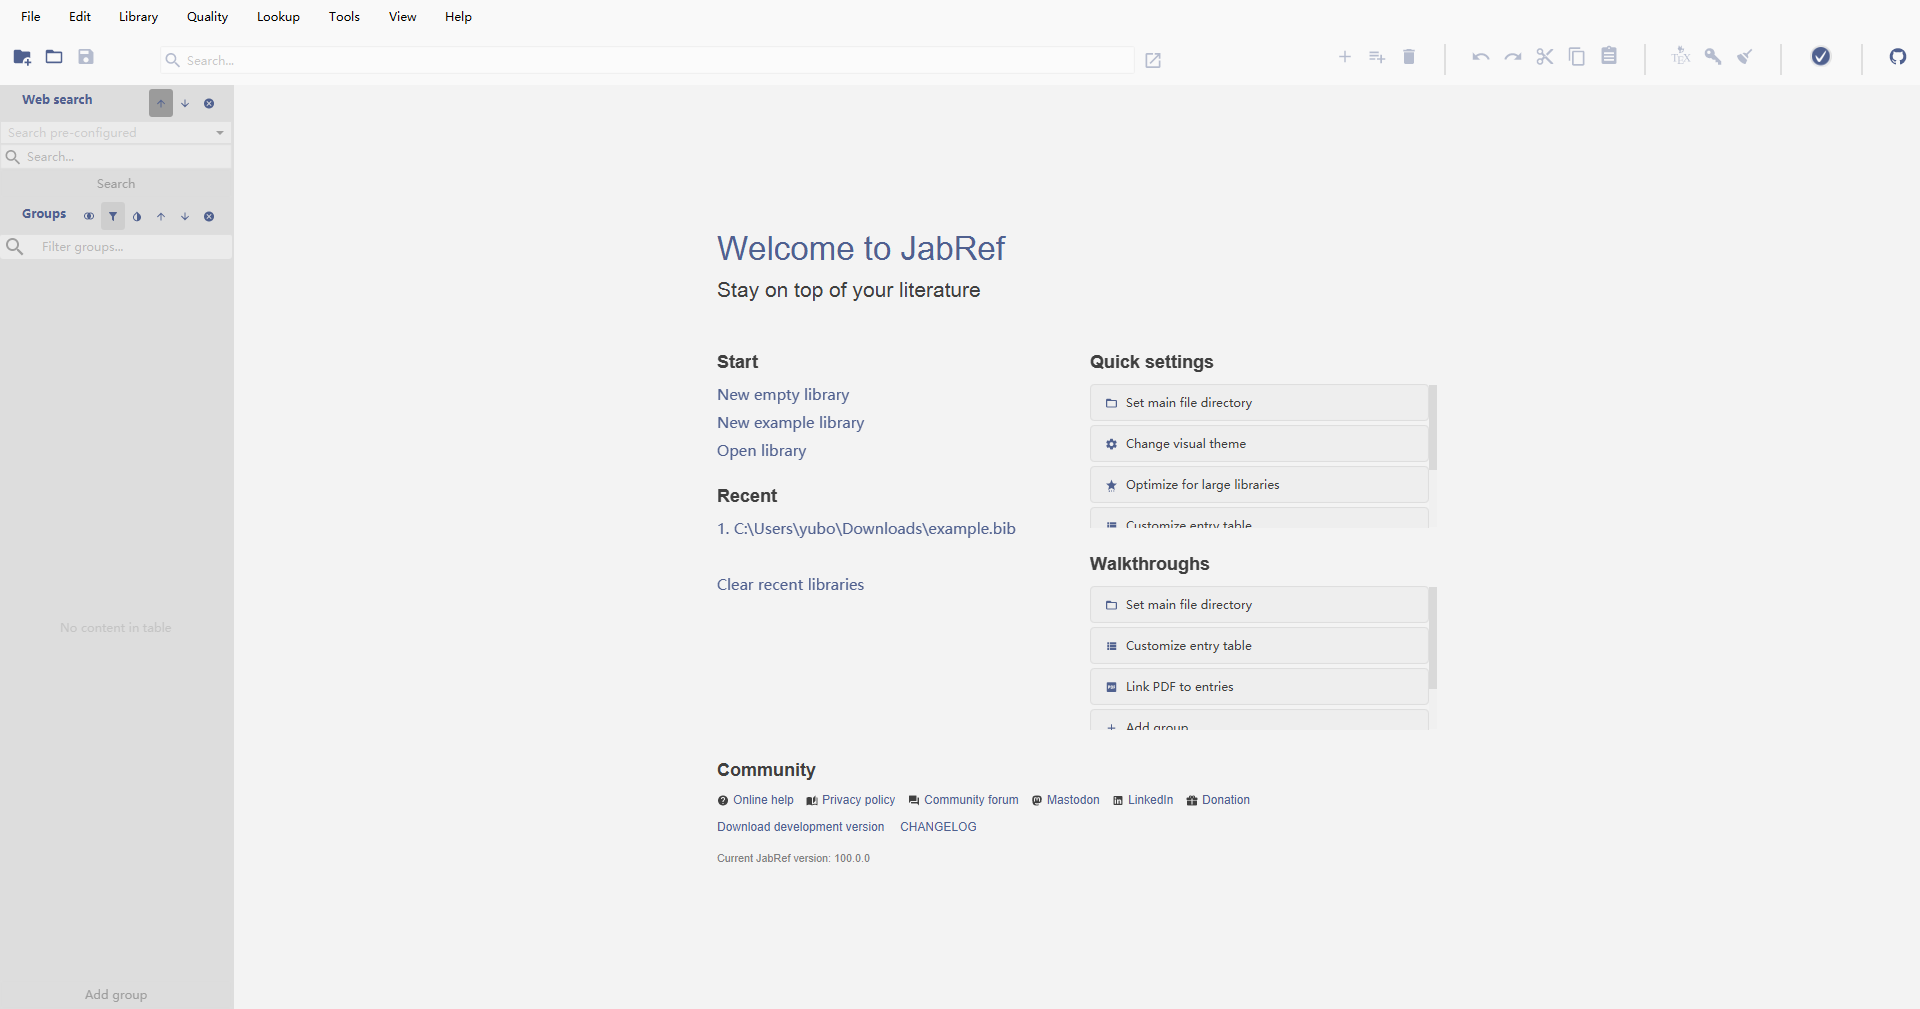Close the Groups panel
Image resolution: width=1920 pixels, height=1009 pixels.
click(x=209, y=216)
